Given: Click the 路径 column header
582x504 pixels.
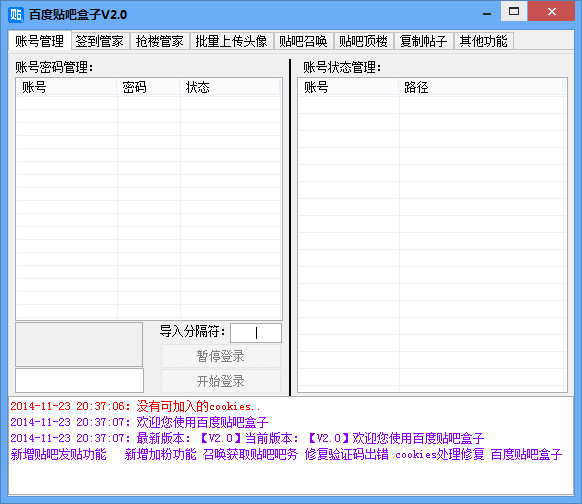Looking at the screenshot, I should tap(481, 88).
